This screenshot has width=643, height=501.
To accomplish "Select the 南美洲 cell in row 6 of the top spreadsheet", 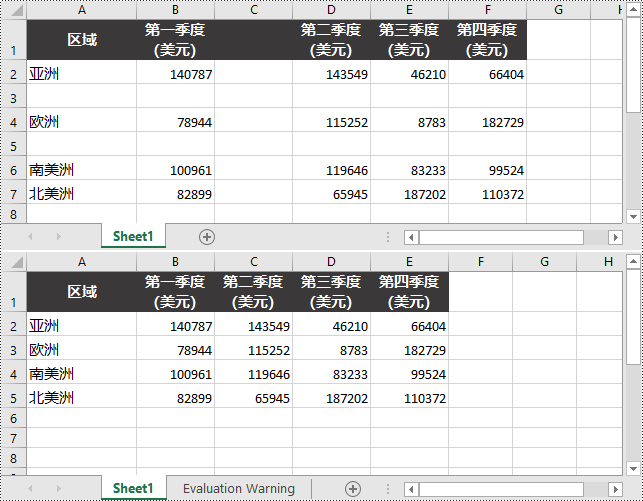I will click(x=82, y=168).
